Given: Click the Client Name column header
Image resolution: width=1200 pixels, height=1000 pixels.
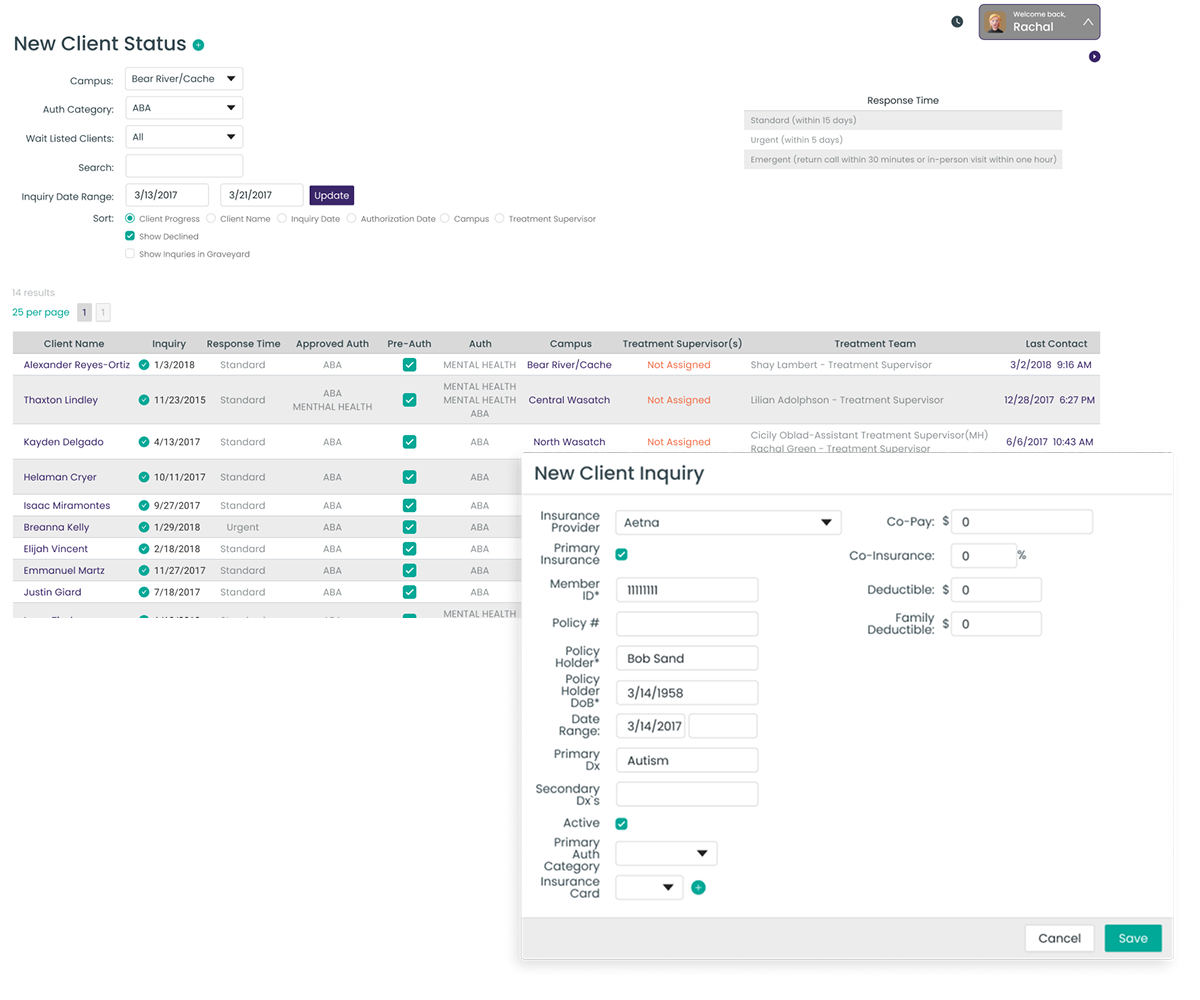Looking at the screenshot, I should 74,344.
